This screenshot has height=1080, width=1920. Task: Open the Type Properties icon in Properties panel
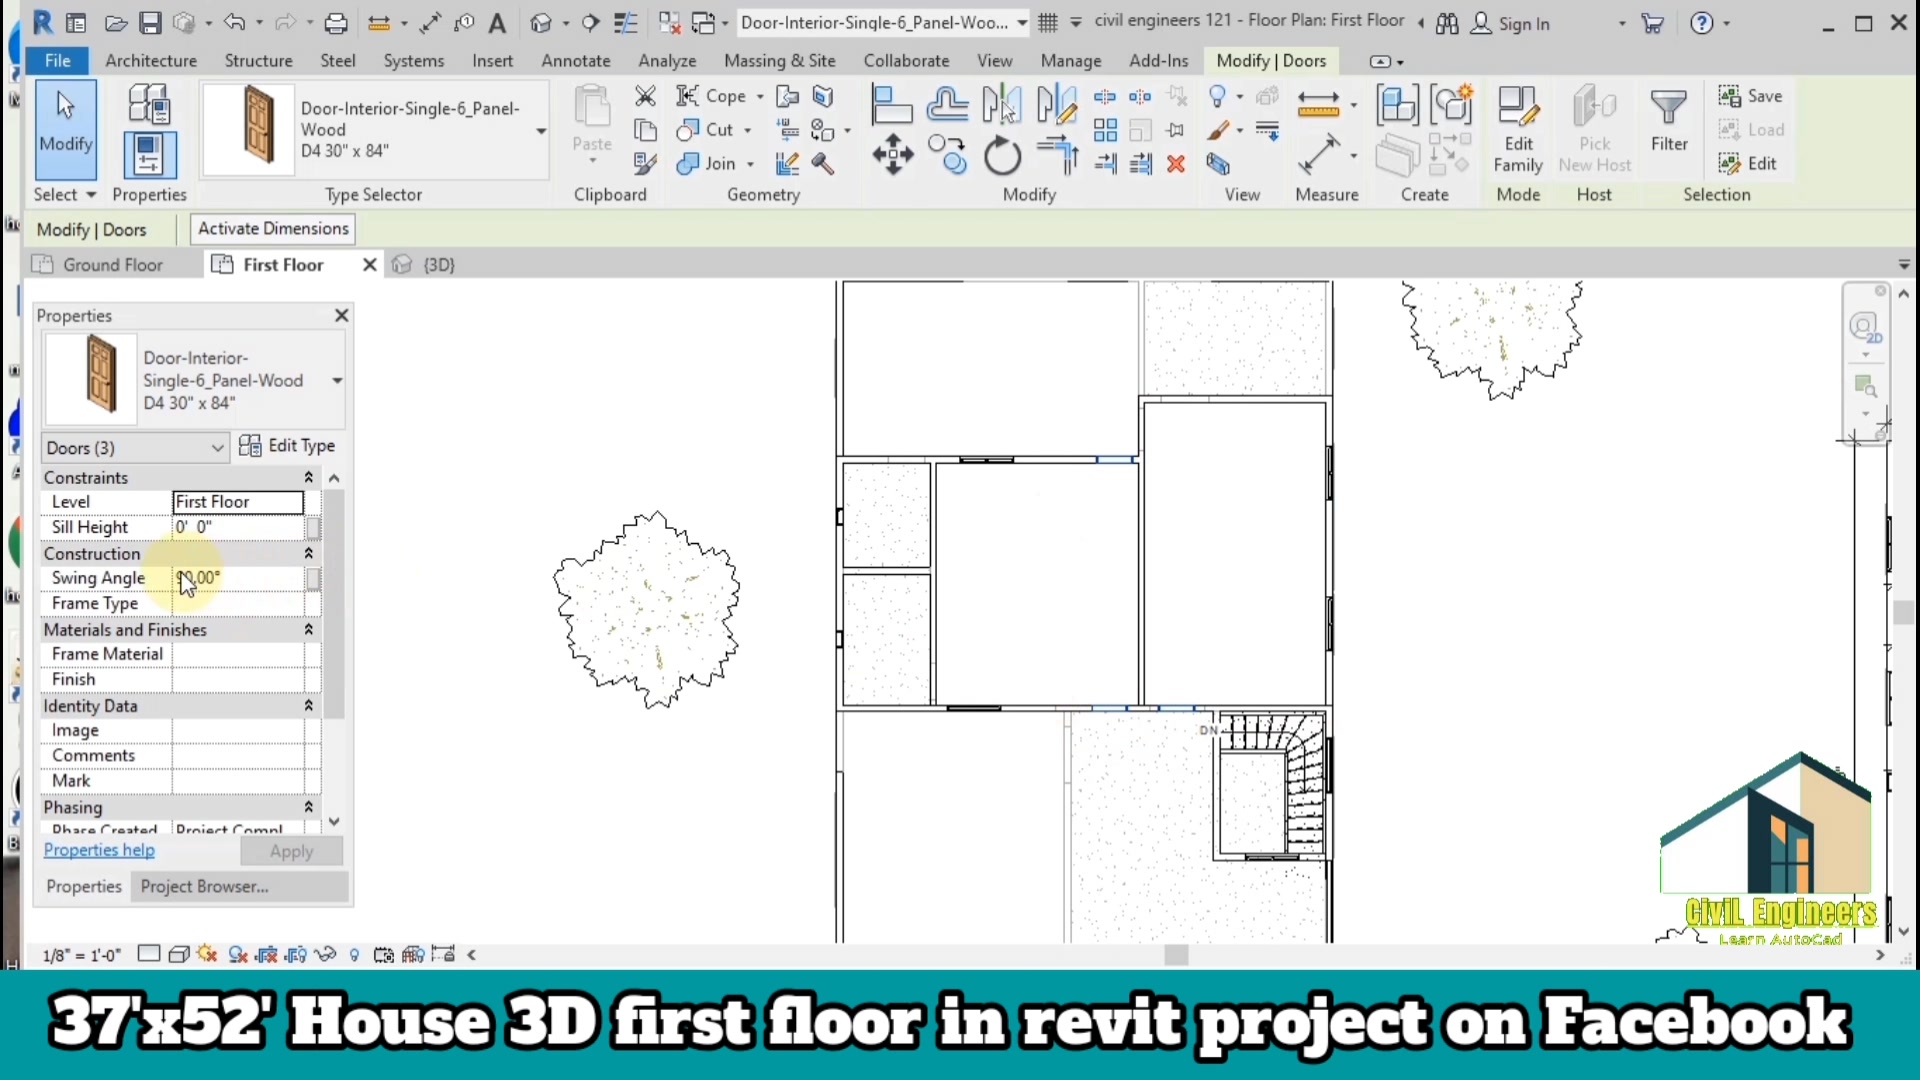pyautogui.click(x=149, y=104)
